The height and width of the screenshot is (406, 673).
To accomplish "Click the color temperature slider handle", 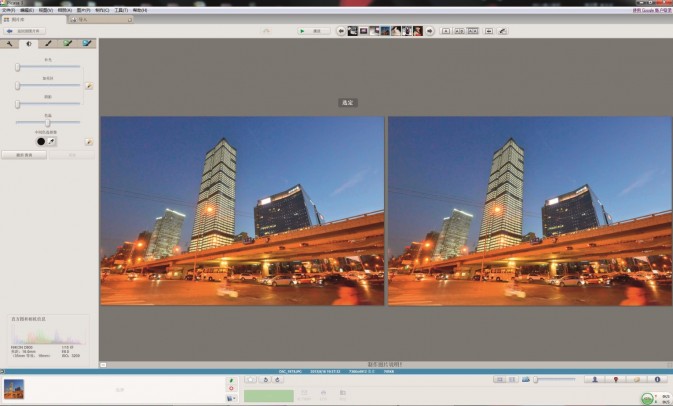I will pos(48,123).
